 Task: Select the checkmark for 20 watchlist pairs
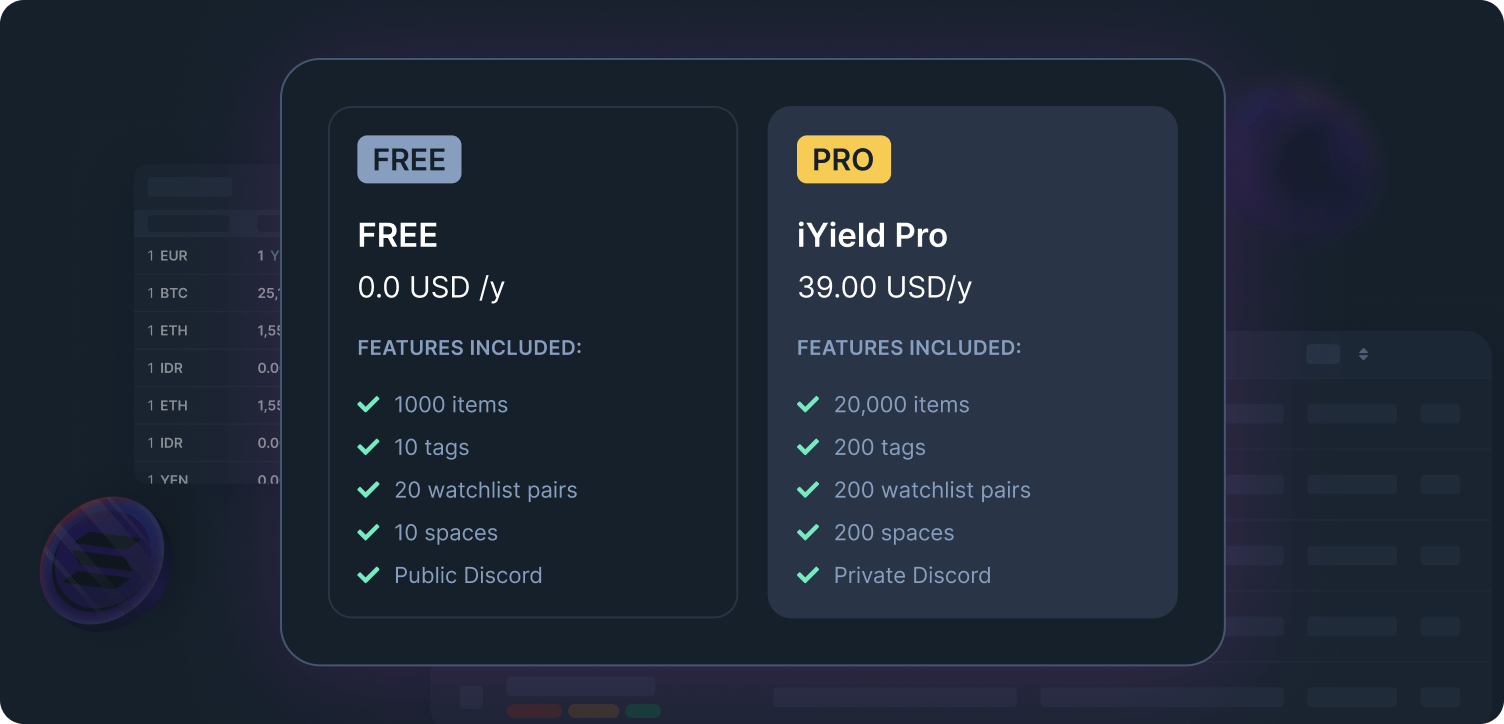point(368,490)
